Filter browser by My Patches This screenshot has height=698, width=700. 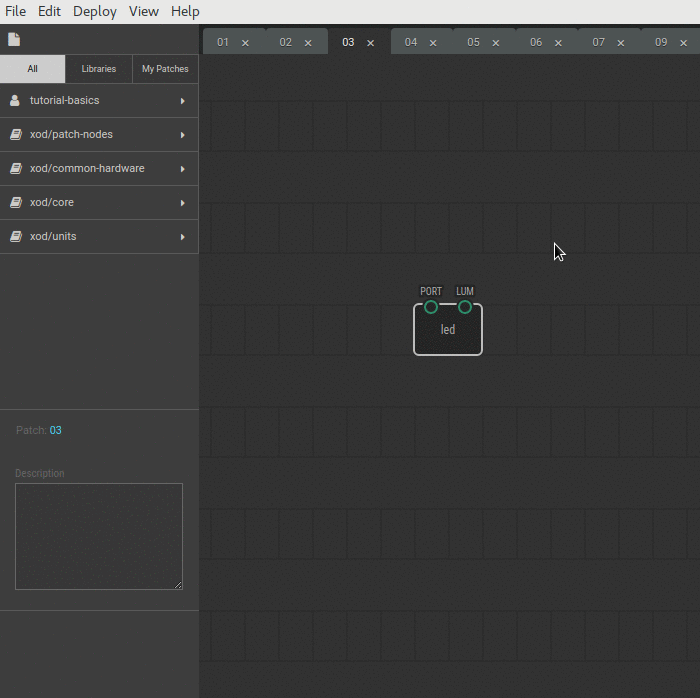165,69
